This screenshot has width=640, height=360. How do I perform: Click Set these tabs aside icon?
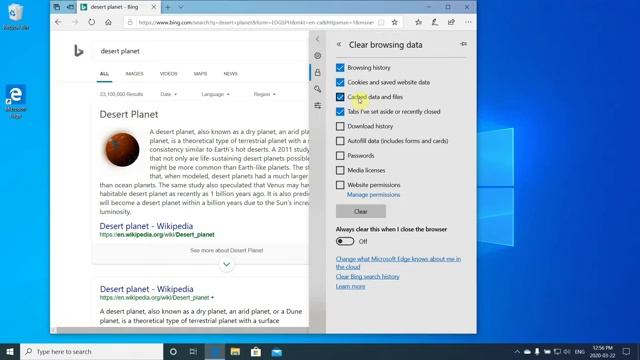[x=70, y=7]
